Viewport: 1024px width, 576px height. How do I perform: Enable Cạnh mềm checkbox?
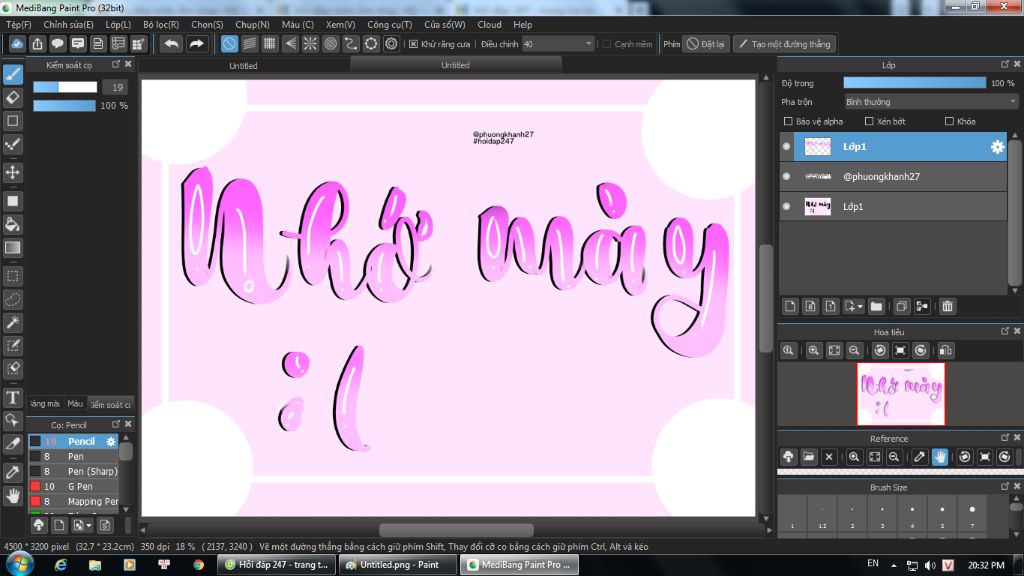pos(607,44)
